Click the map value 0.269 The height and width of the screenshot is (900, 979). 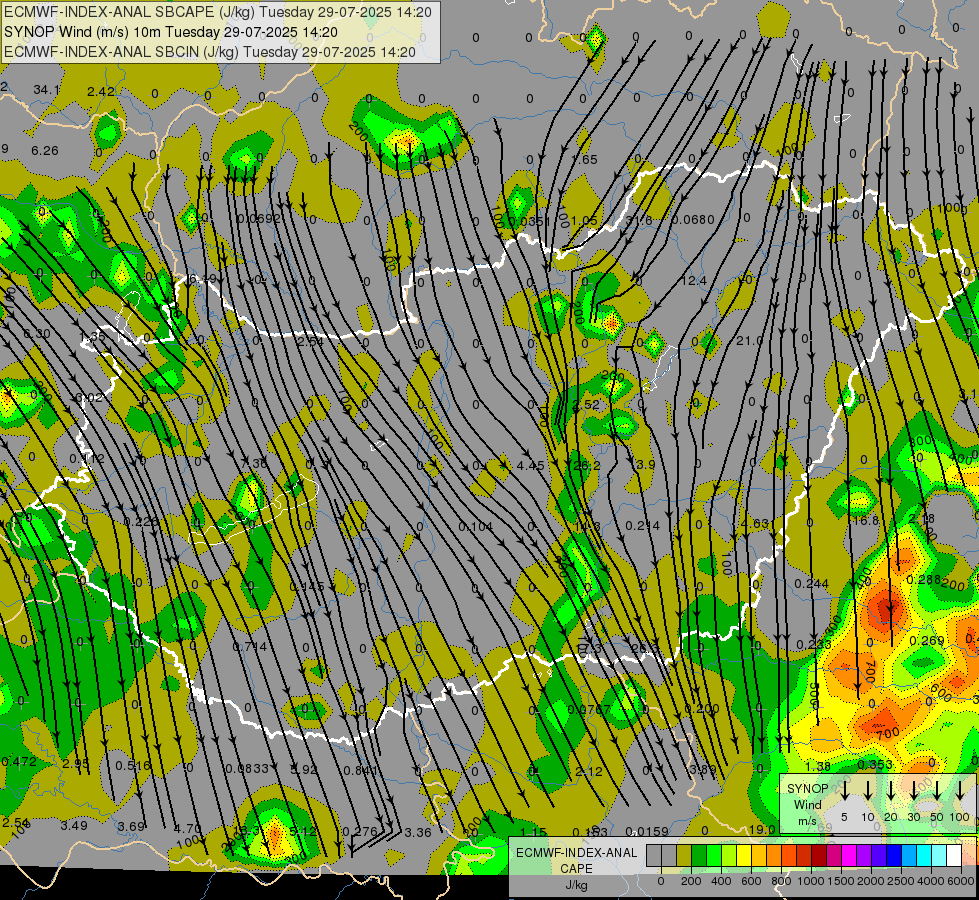click(x=927, y=640)
